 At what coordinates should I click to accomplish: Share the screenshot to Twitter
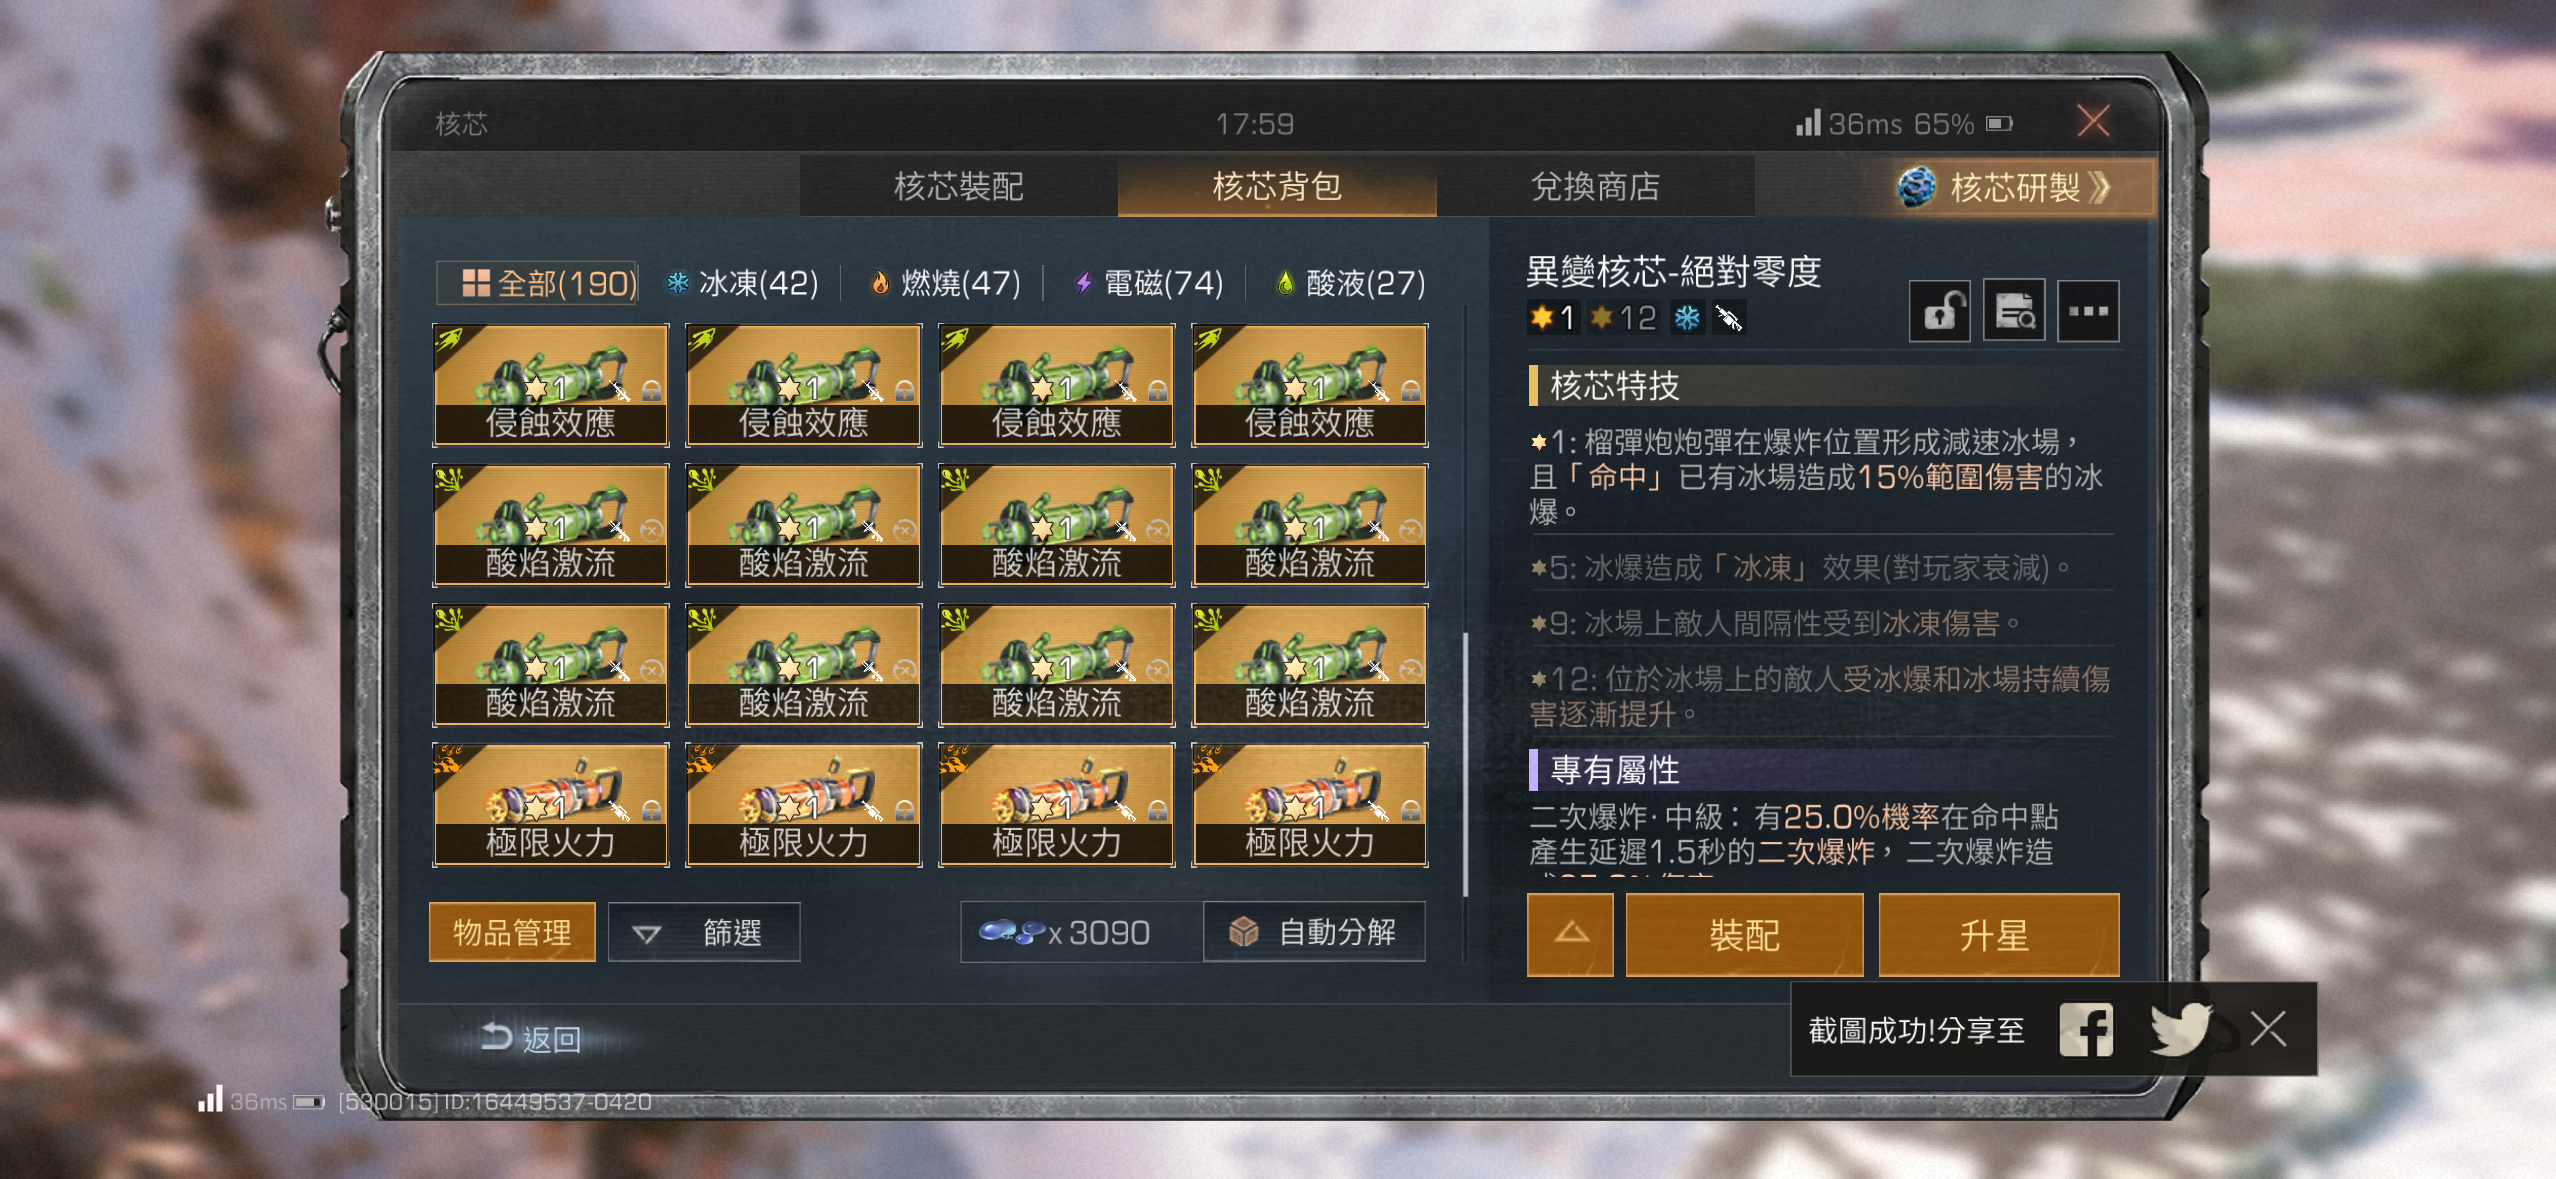2180,1029
